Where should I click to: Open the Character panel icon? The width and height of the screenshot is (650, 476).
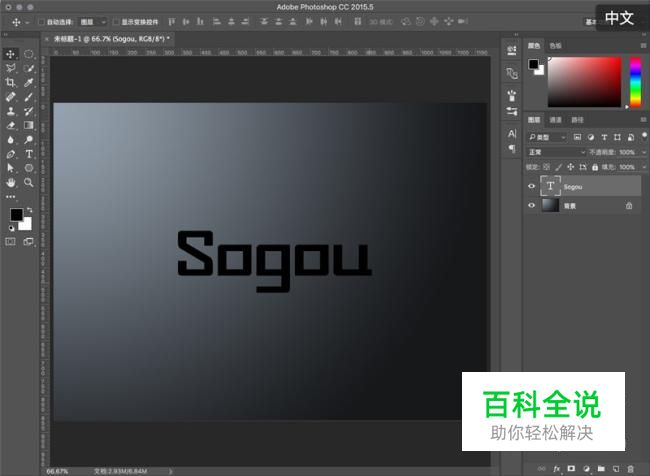(x=512, y=134)
